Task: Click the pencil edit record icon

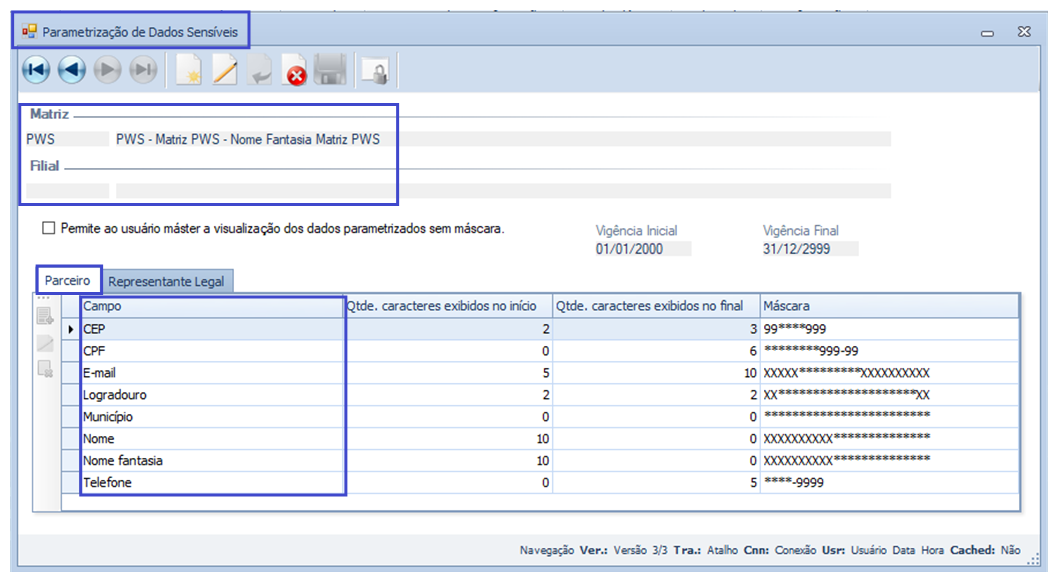Action: tap(224, 71)
